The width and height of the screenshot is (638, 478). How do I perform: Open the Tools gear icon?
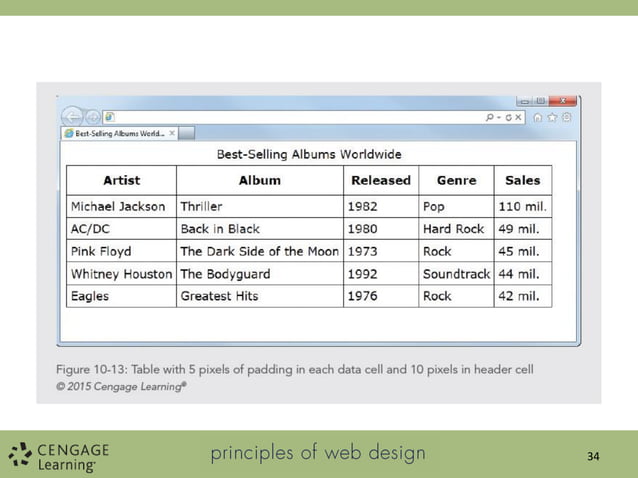(x=566, y=117)
